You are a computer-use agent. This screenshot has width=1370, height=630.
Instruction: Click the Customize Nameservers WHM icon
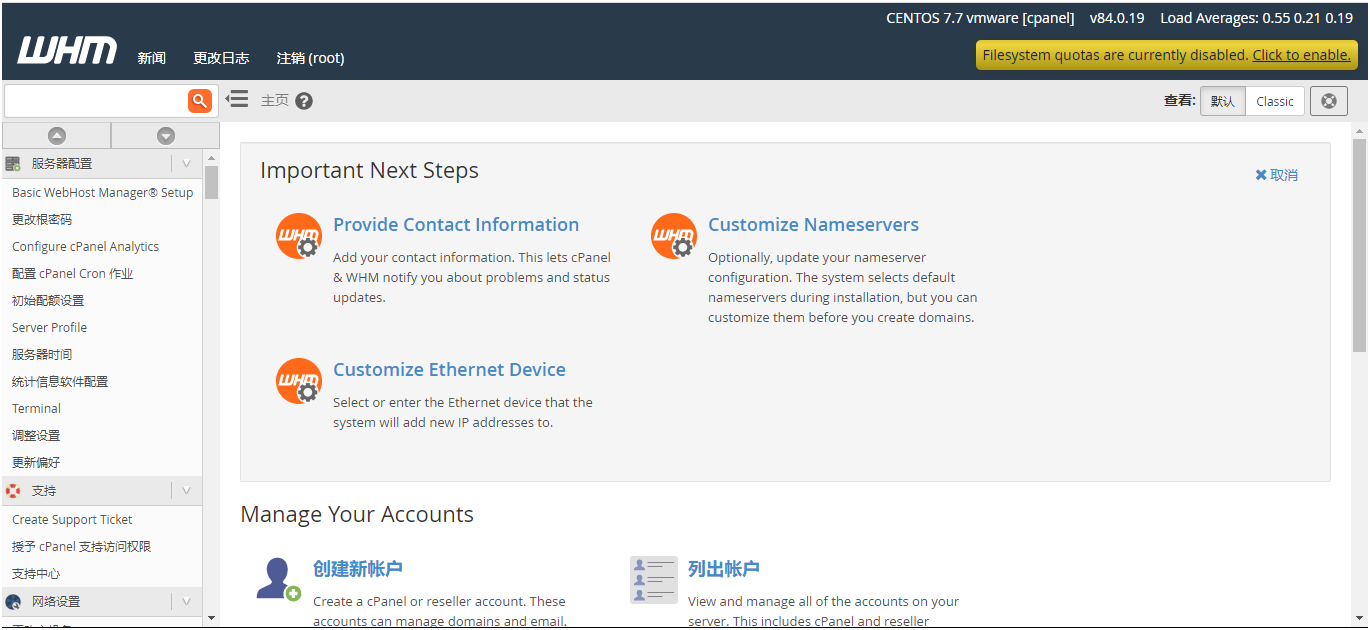(674, 237)
